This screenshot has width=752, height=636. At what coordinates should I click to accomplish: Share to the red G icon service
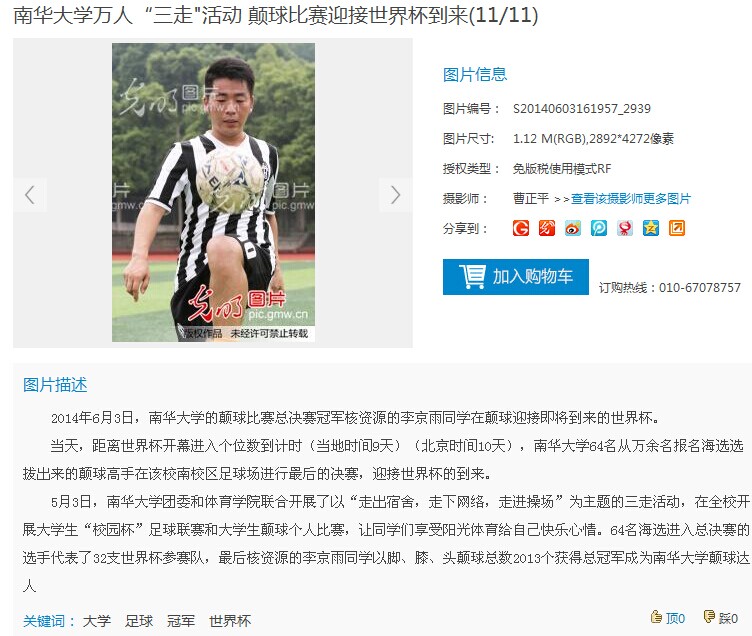point(521,228)
